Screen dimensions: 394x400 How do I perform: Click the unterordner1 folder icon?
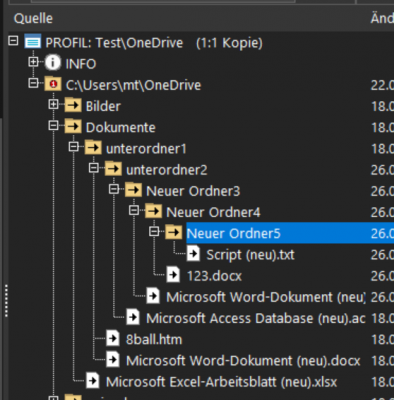point(93,147)
